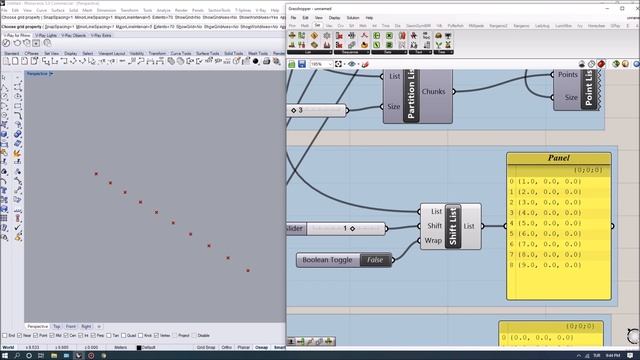Open the Rhino Curve menu

click(x=42, y=10)
